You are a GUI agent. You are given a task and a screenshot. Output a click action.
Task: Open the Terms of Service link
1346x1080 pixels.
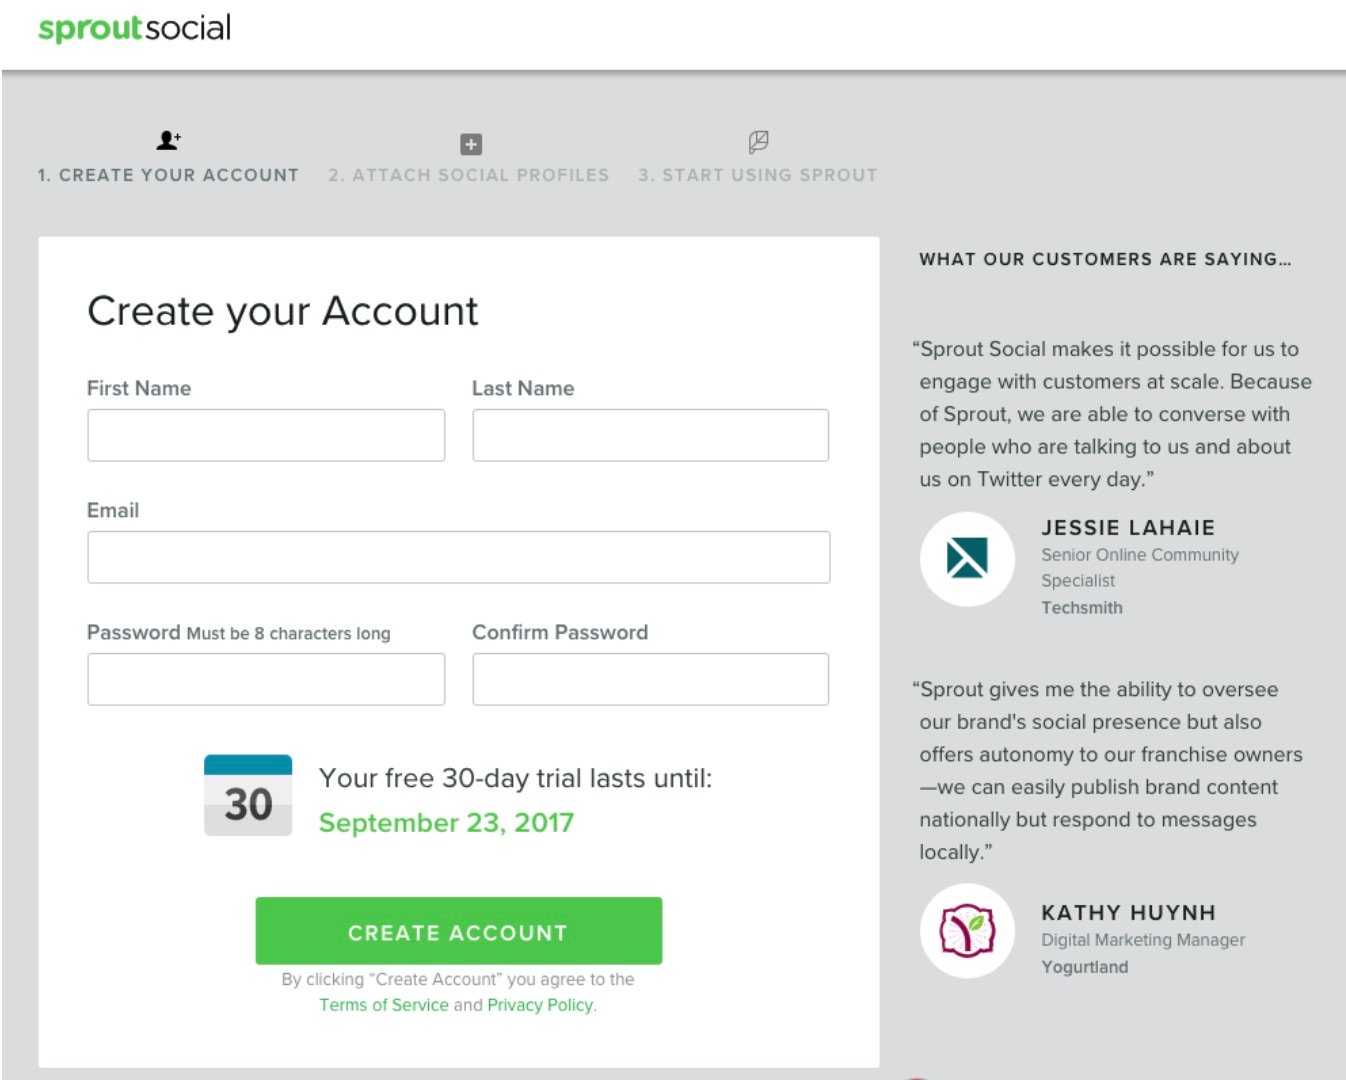[x=384, y=1005]
